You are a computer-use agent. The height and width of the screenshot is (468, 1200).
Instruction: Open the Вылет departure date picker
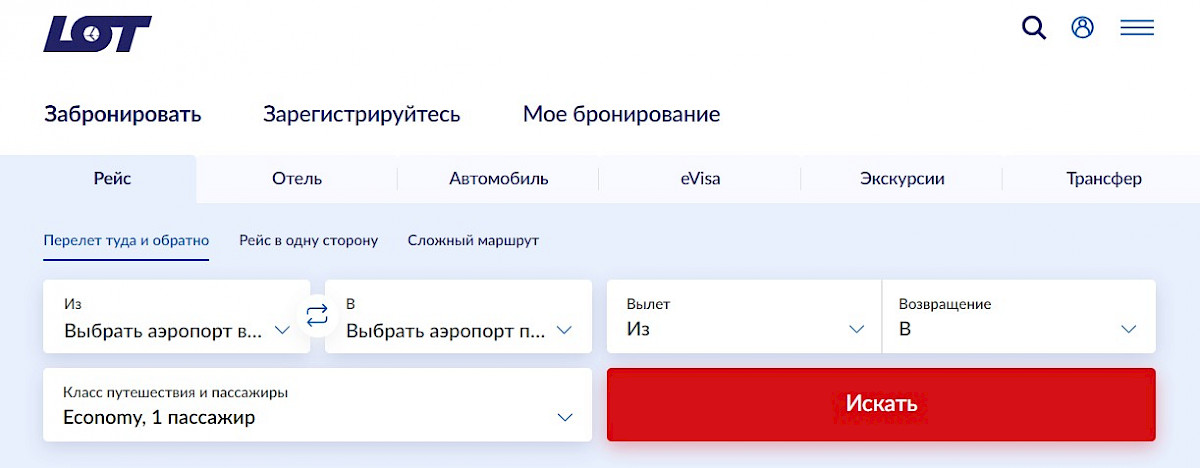[744, 316]
